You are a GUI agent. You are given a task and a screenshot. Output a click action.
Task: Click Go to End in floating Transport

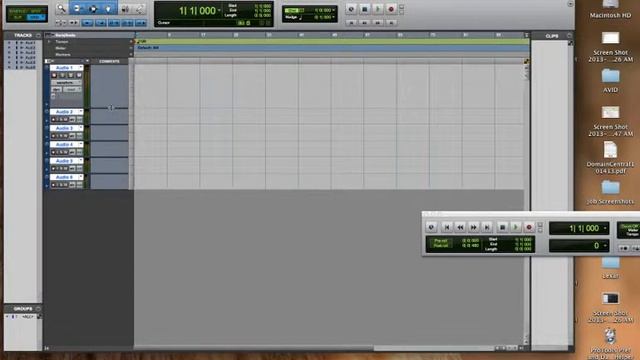click(x=487, y=227)
